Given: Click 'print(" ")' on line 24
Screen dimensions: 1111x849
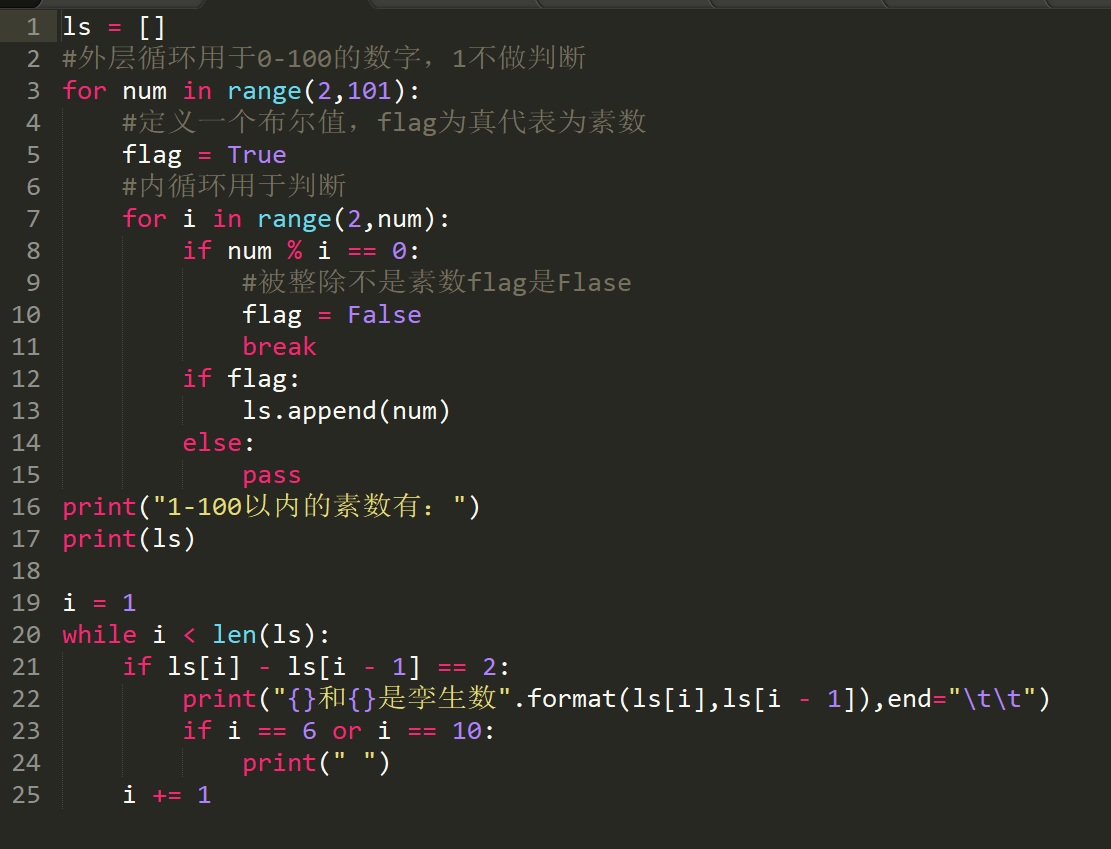Looking at the screenshot, I should [316, 763].
